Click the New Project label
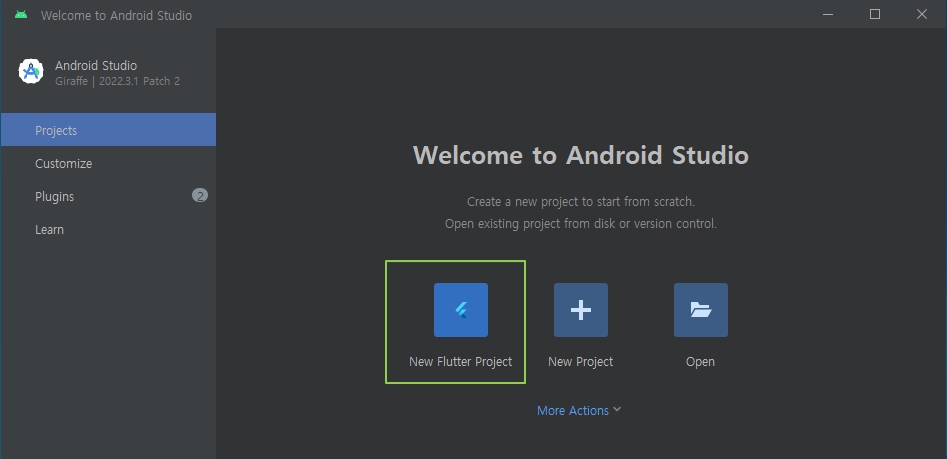 pyautogui.click(x=580, y=362)
